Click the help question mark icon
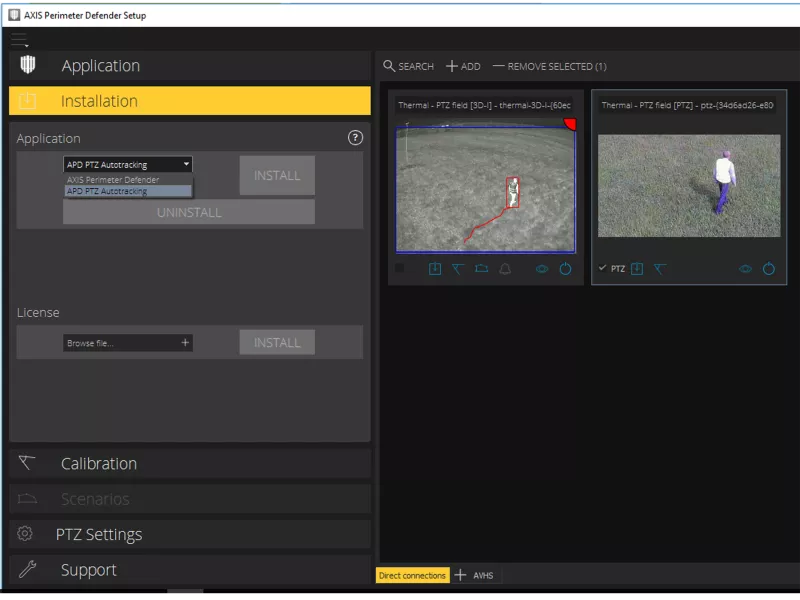The image size is (800, 600). (354, 138)
